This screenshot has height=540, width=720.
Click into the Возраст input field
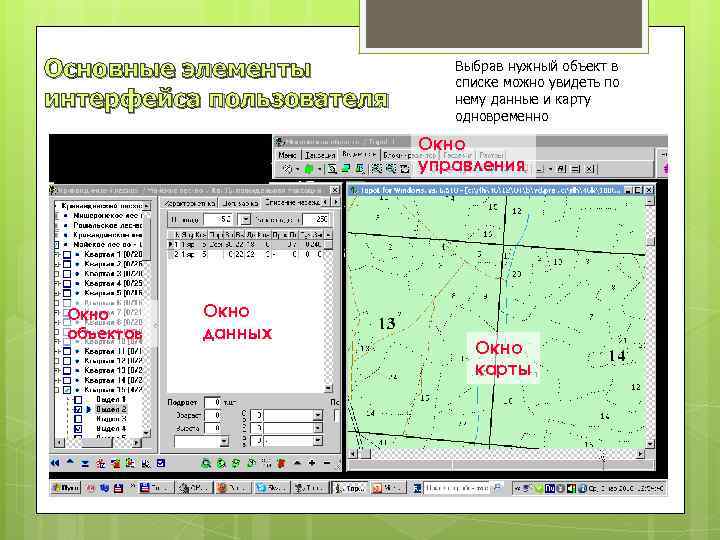point(213,415)
